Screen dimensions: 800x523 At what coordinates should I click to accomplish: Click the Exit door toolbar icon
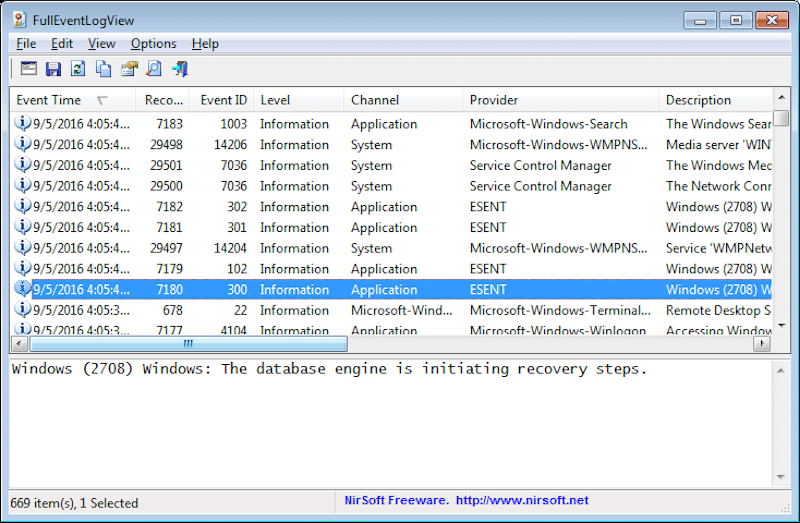pyautogui.click(x=180, y=69)
